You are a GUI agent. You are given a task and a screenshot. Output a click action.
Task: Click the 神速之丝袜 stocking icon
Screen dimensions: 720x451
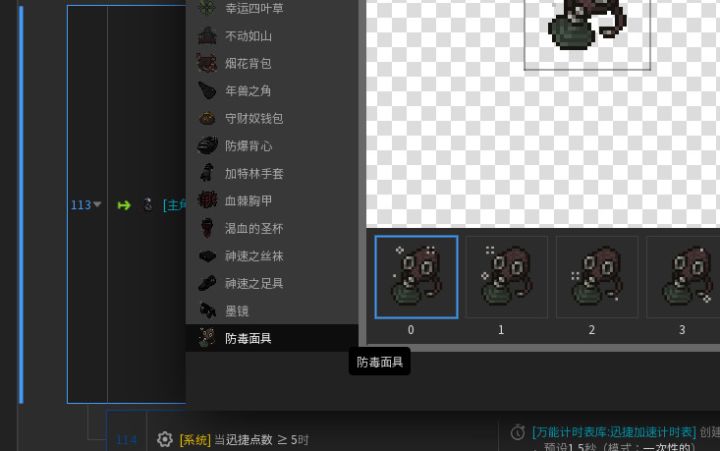click(x=208, y=256)
